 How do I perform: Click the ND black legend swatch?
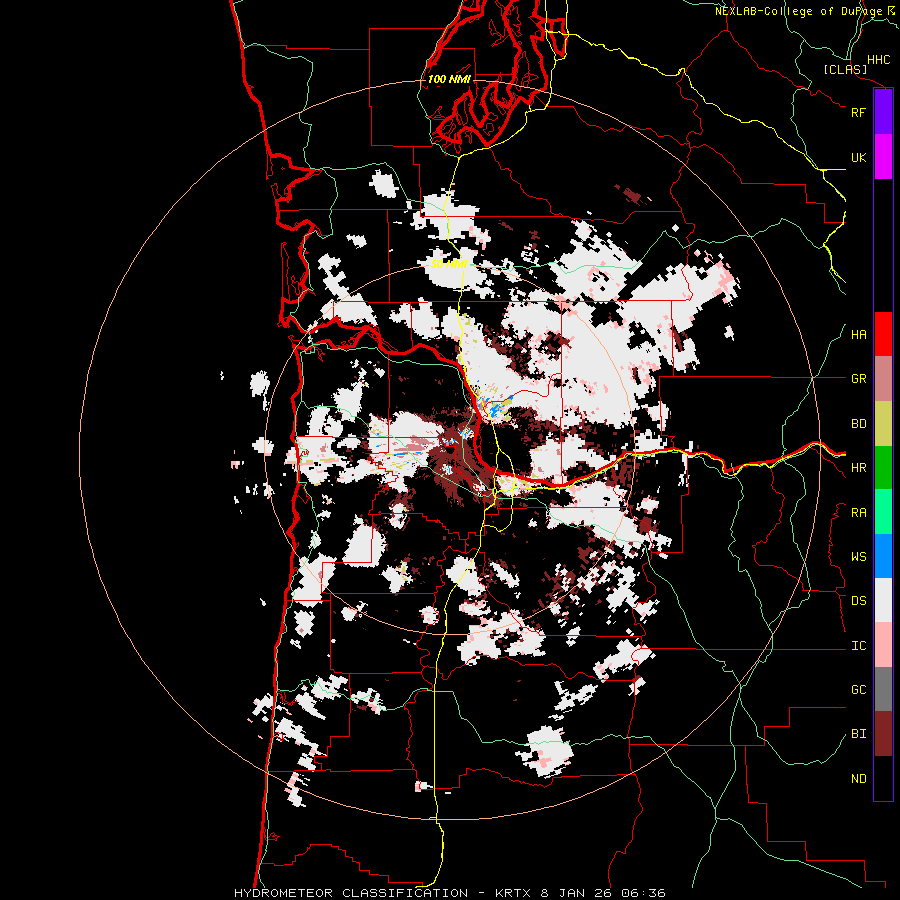883,778
